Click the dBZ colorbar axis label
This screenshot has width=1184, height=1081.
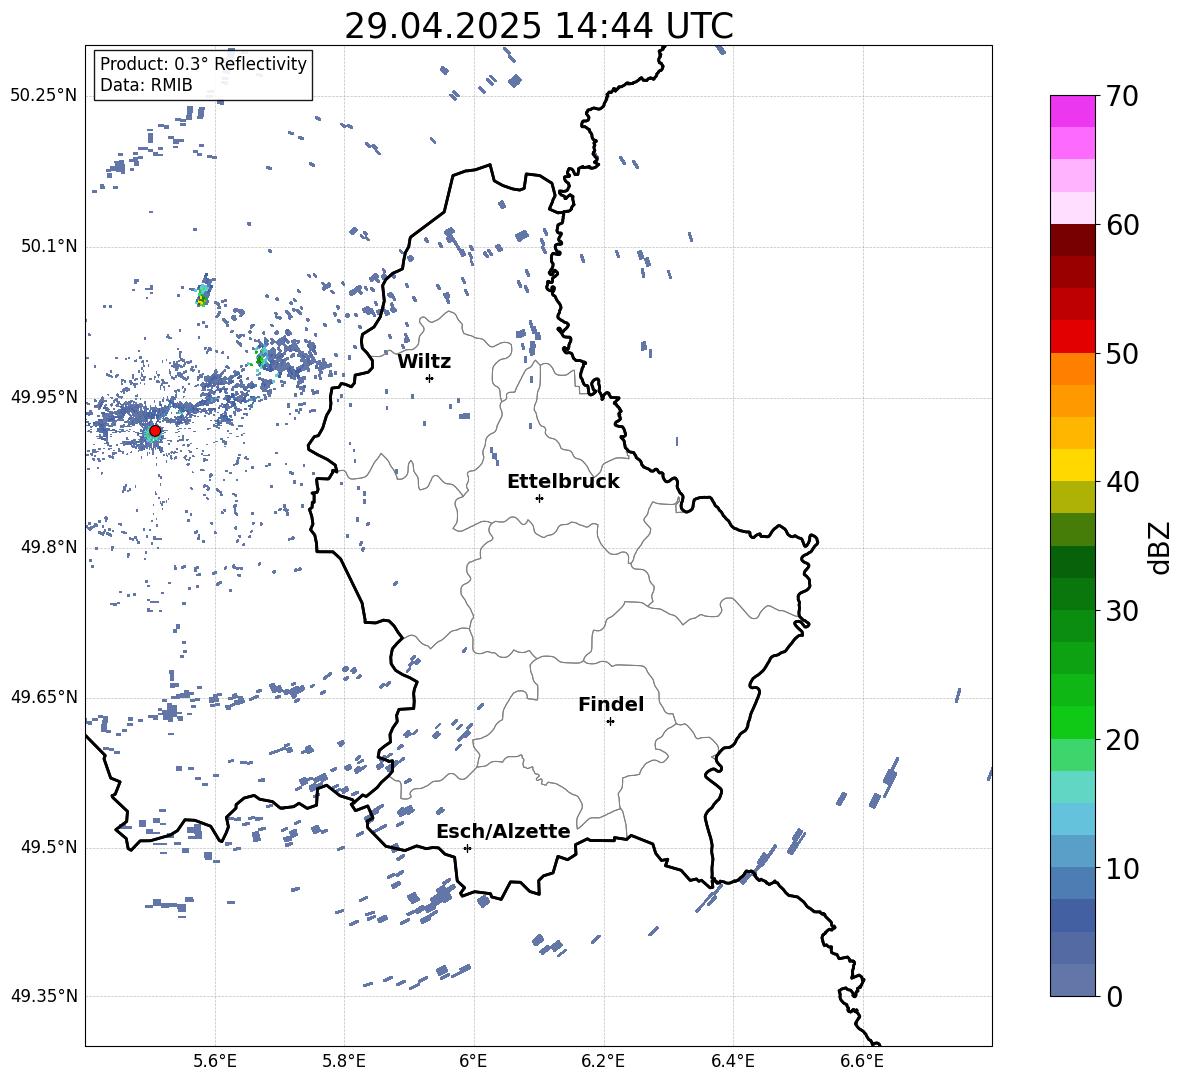1161,547
